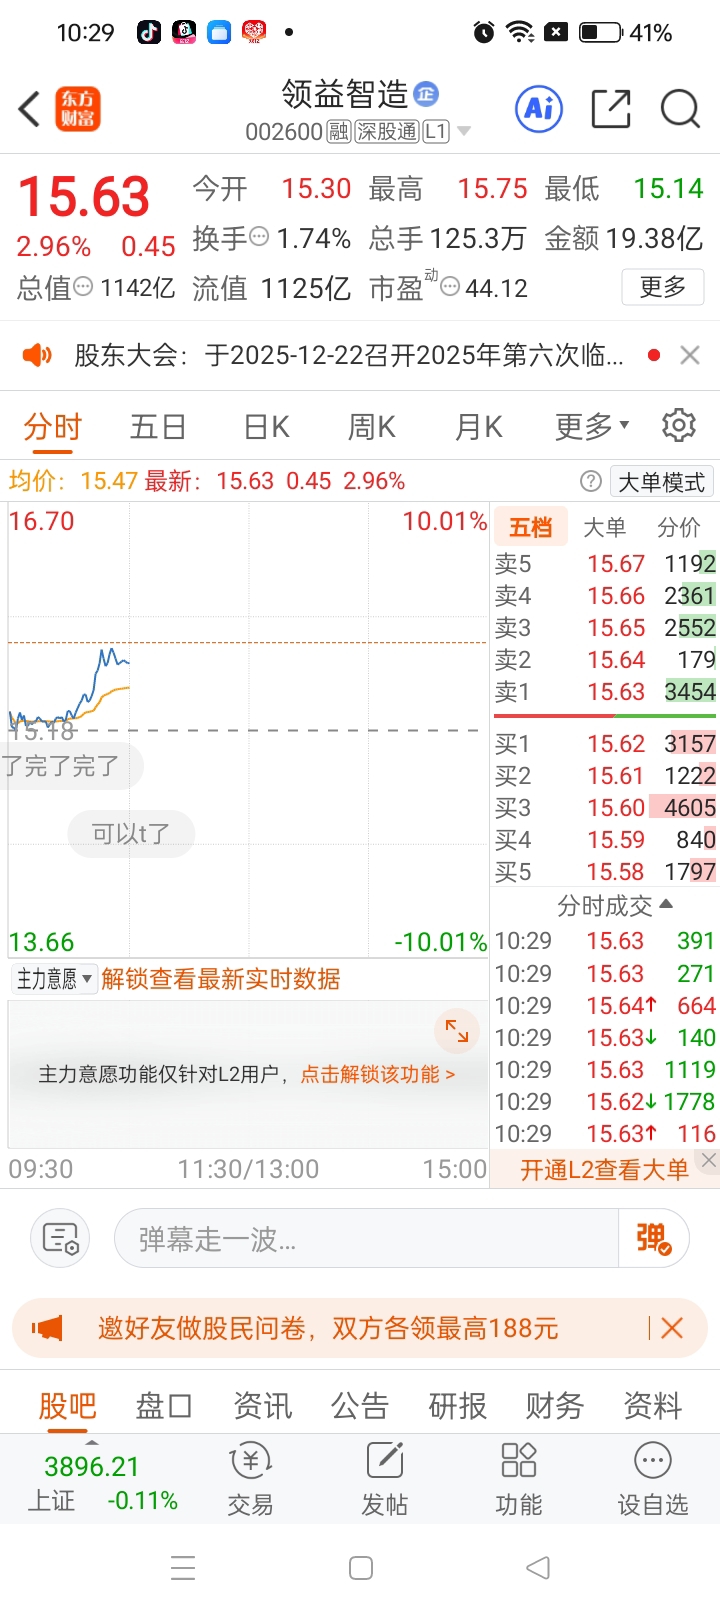Open the 更多 chart period dropdown
The image size is (720, 1612).
pos(592,427)
